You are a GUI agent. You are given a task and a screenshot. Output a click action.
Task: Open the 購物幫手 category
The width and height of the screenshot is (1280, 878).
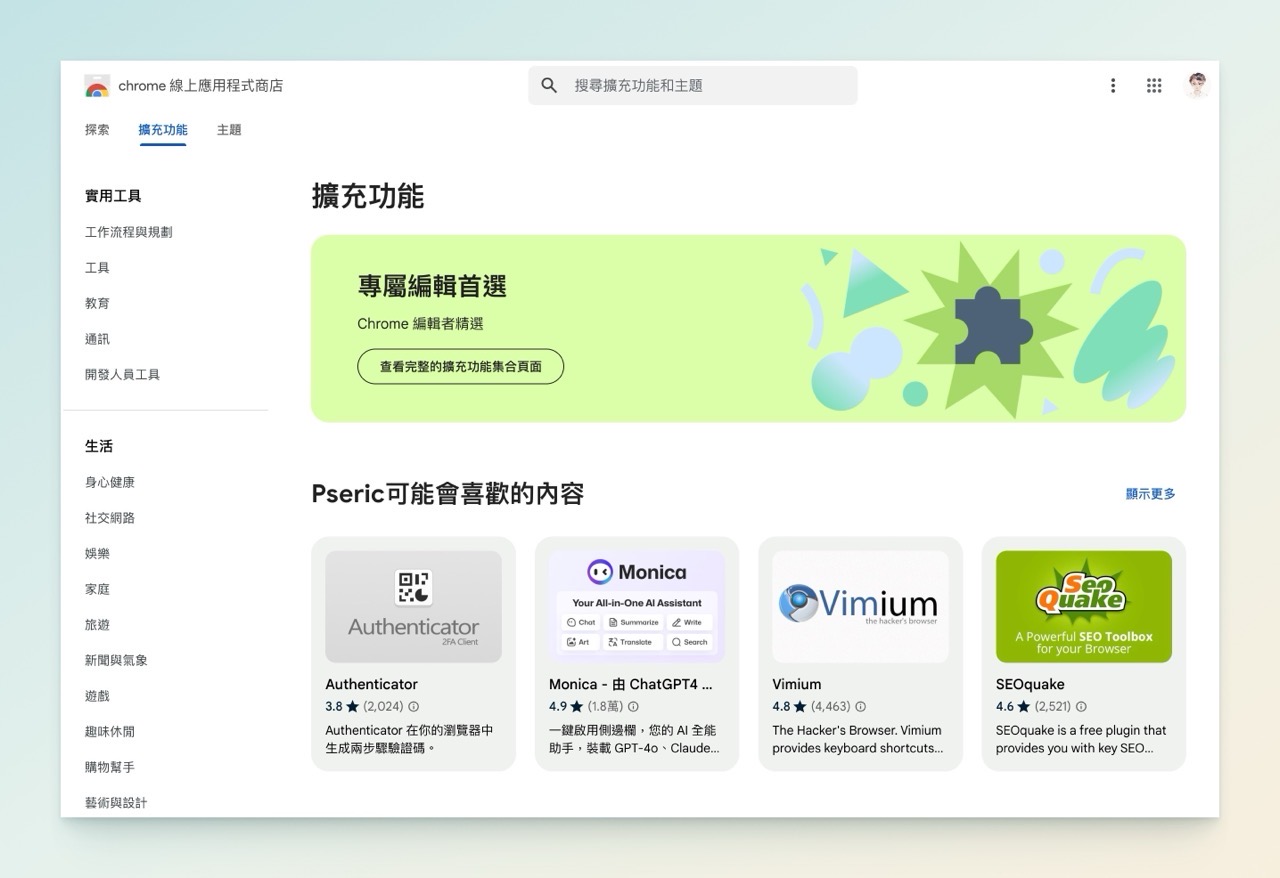(x=110, y=768)
